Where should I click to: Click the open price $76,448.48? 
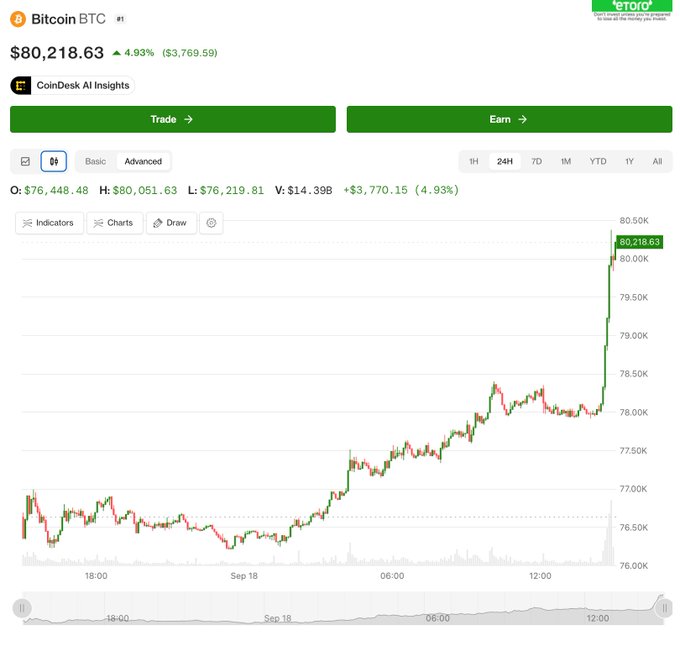[56, 190]
